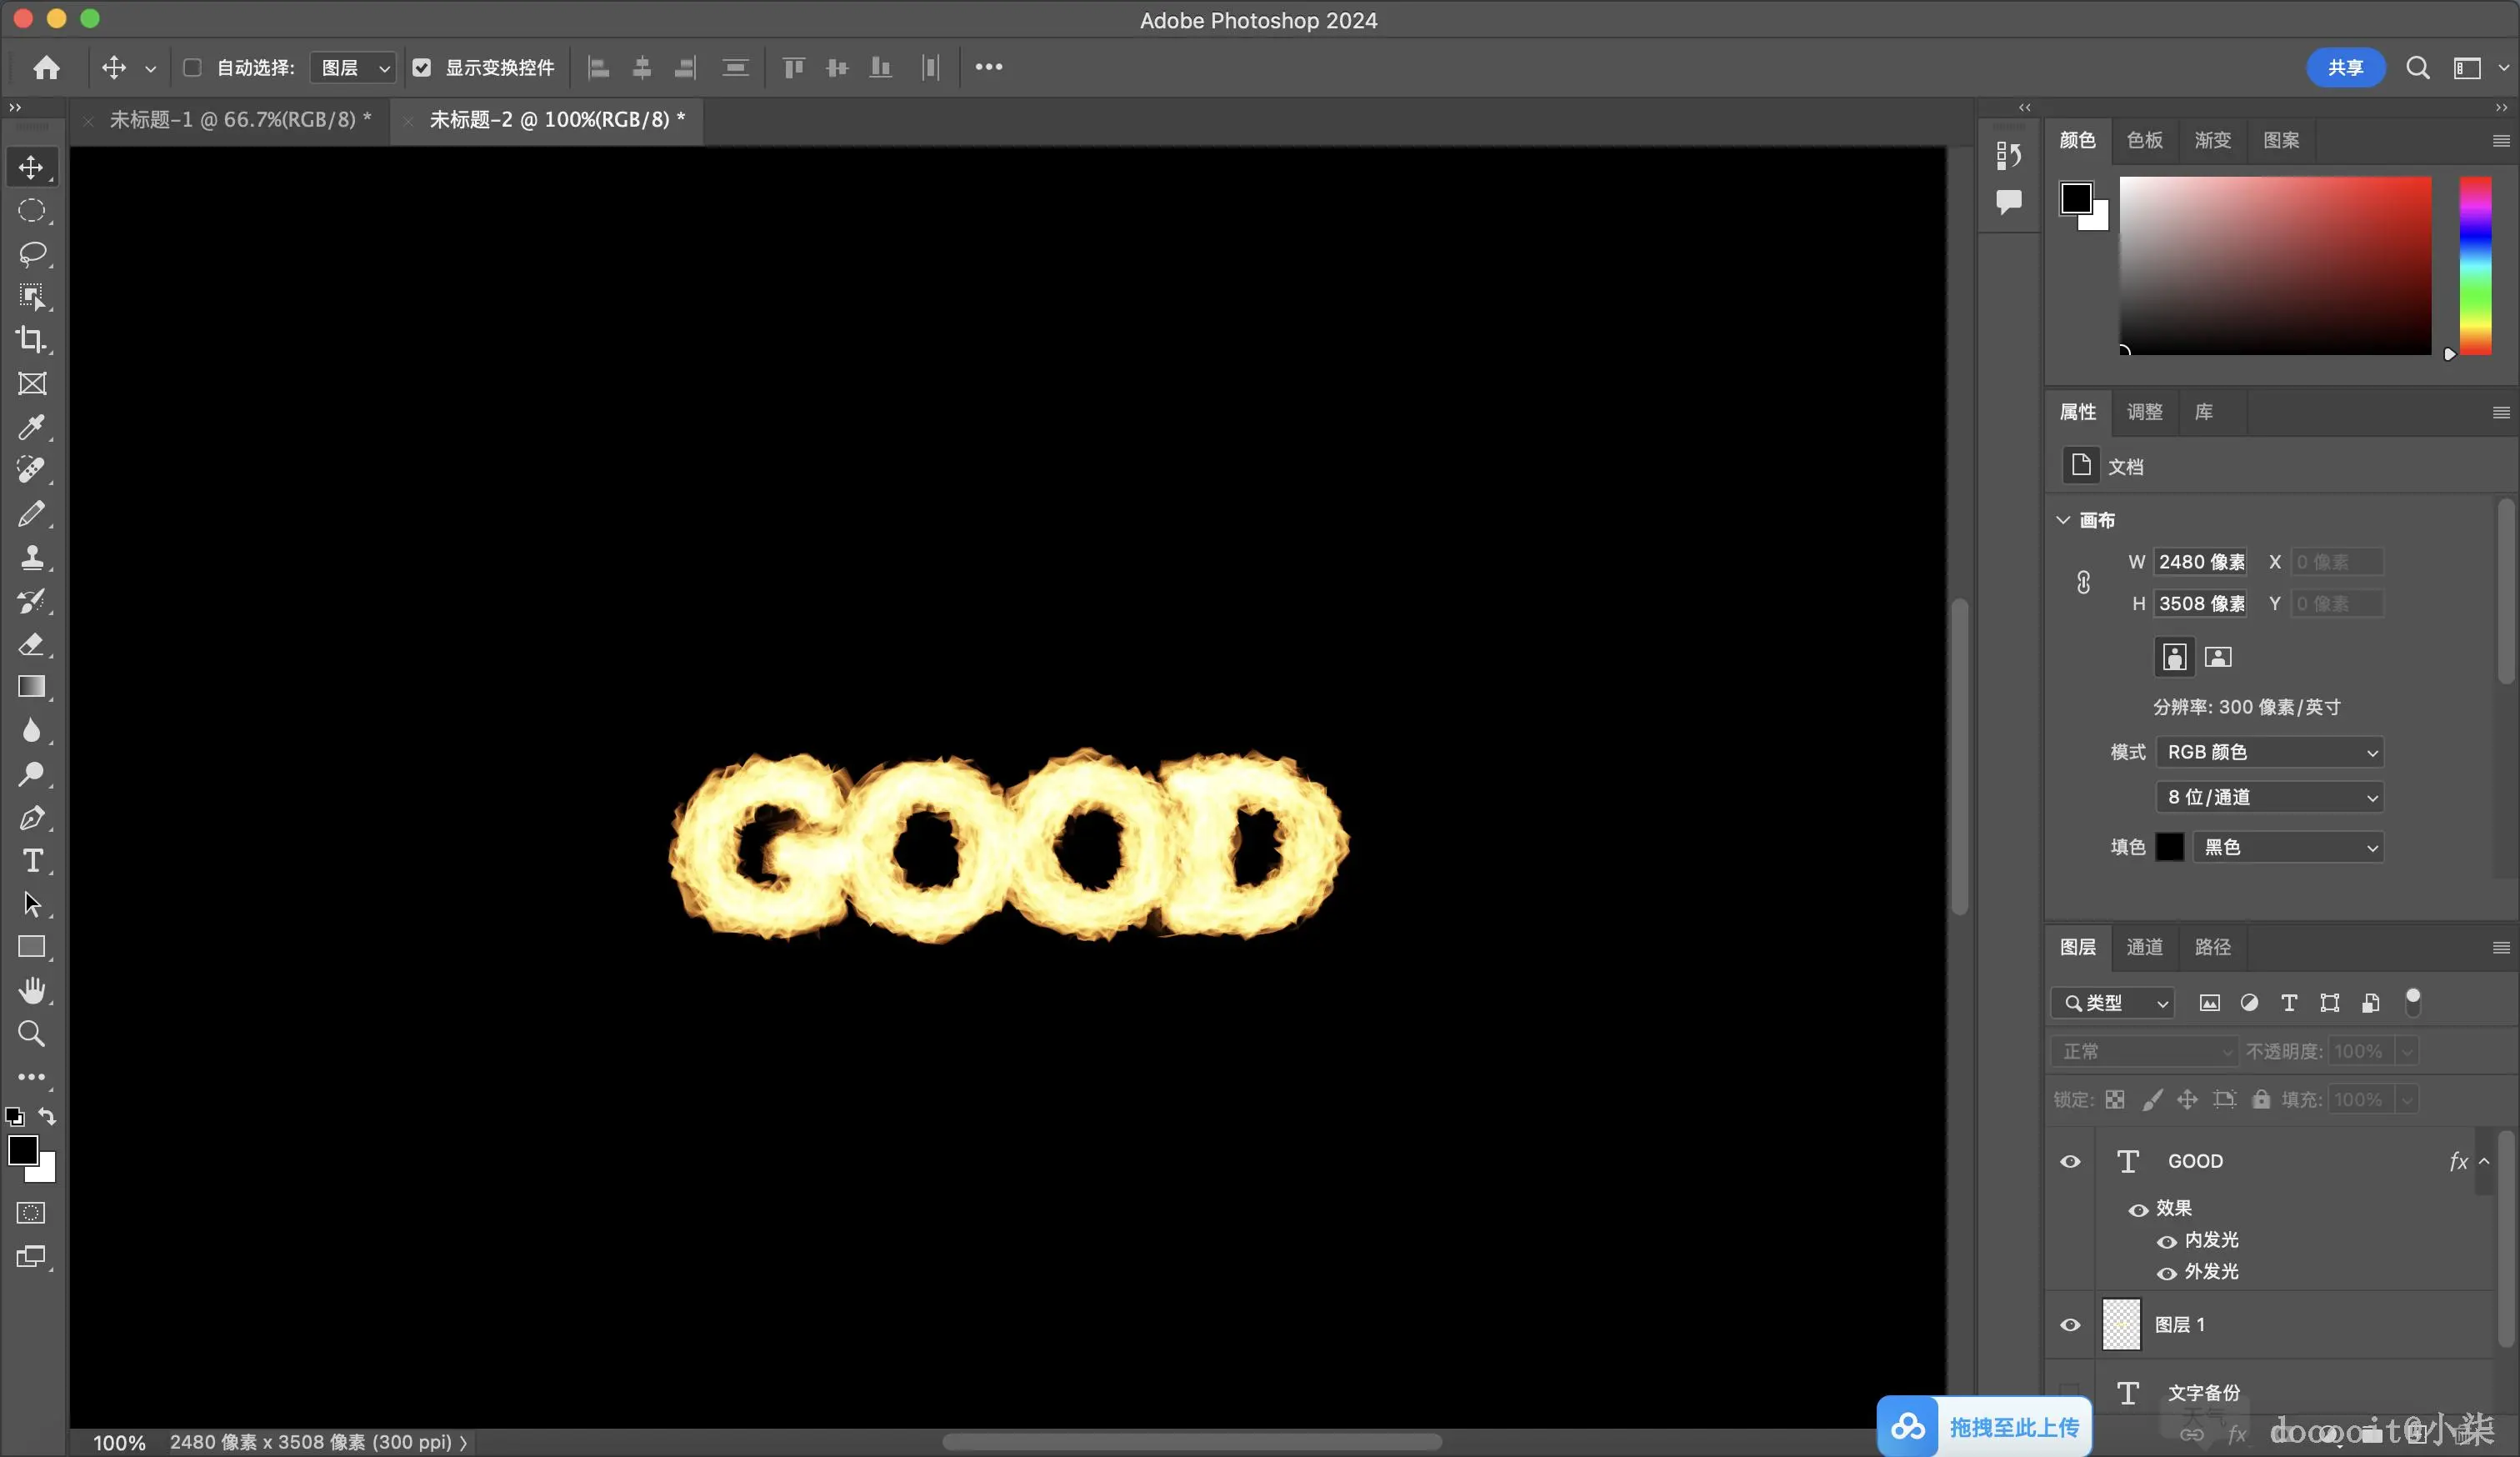2520x1457 pixels.
Task: Collapse the 画布 section
Action: [2063, 520]
